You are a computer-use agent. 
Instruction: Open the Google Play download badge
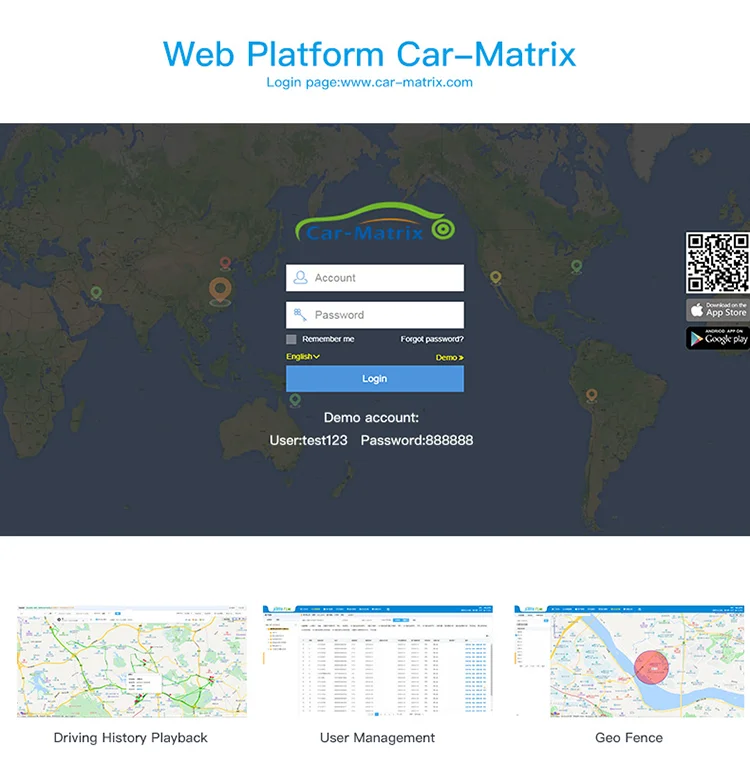718,338
